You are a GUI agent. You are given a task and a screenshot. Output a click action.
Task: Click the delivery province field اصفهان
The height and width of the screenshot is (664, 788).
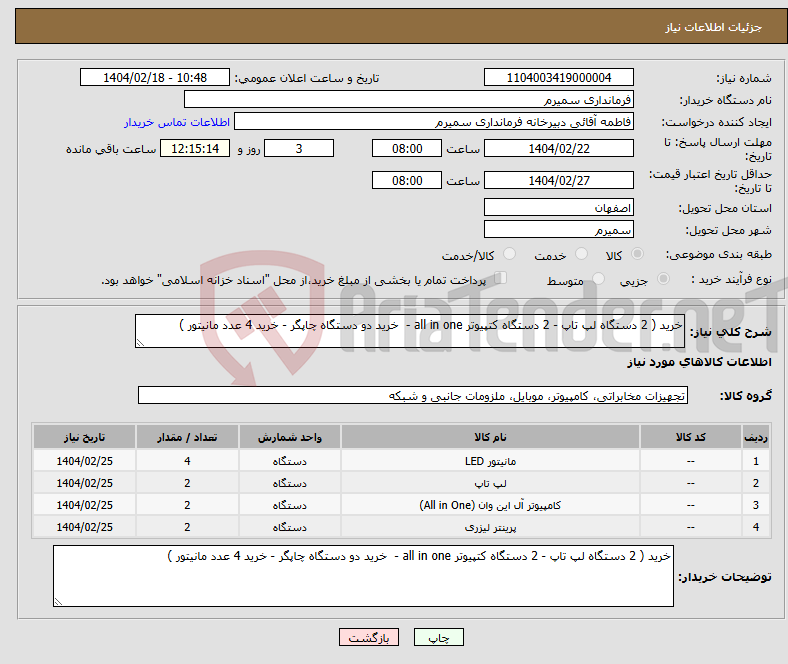[x=558, y=207]
